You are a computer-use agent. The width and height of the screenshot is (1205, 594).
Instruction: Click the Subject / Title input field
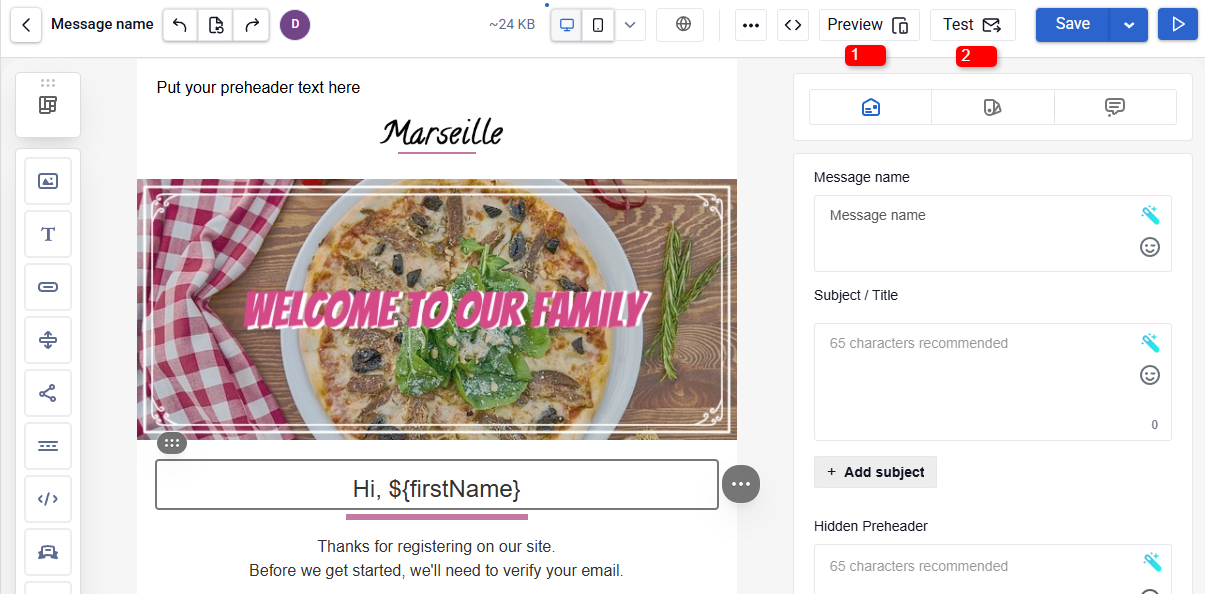pyautogui.click(x=993, y=382)
